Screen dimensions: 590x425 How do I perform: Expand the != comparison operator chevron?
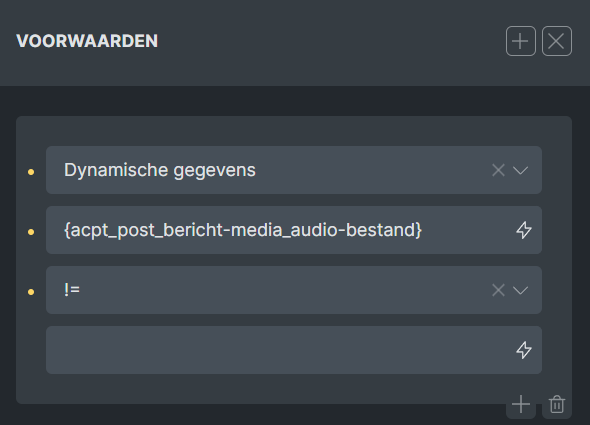(520, 290)
